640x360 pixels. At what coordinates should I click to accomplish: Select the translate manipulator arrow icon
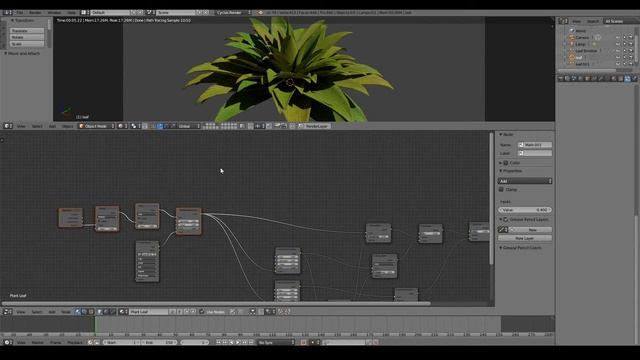click(x=160, y=126)
